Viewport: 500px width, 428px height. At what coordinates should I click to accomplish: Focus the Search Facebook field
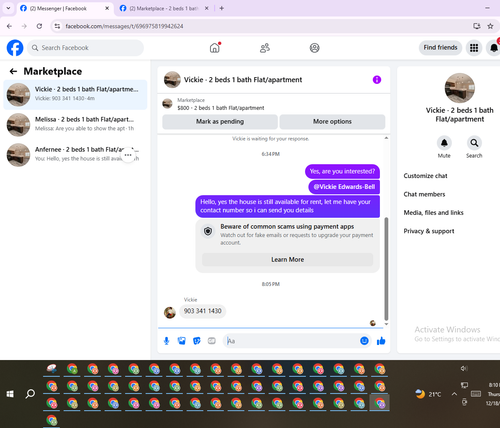click(x=85, y=48)
